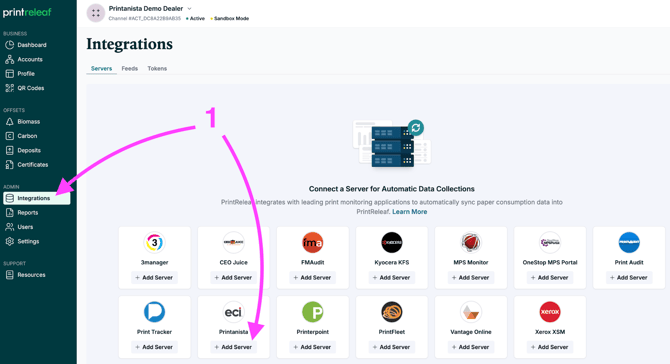
Task: Click the 3manager logo icon
Action: pyautogui.click(x=154, y=243)
